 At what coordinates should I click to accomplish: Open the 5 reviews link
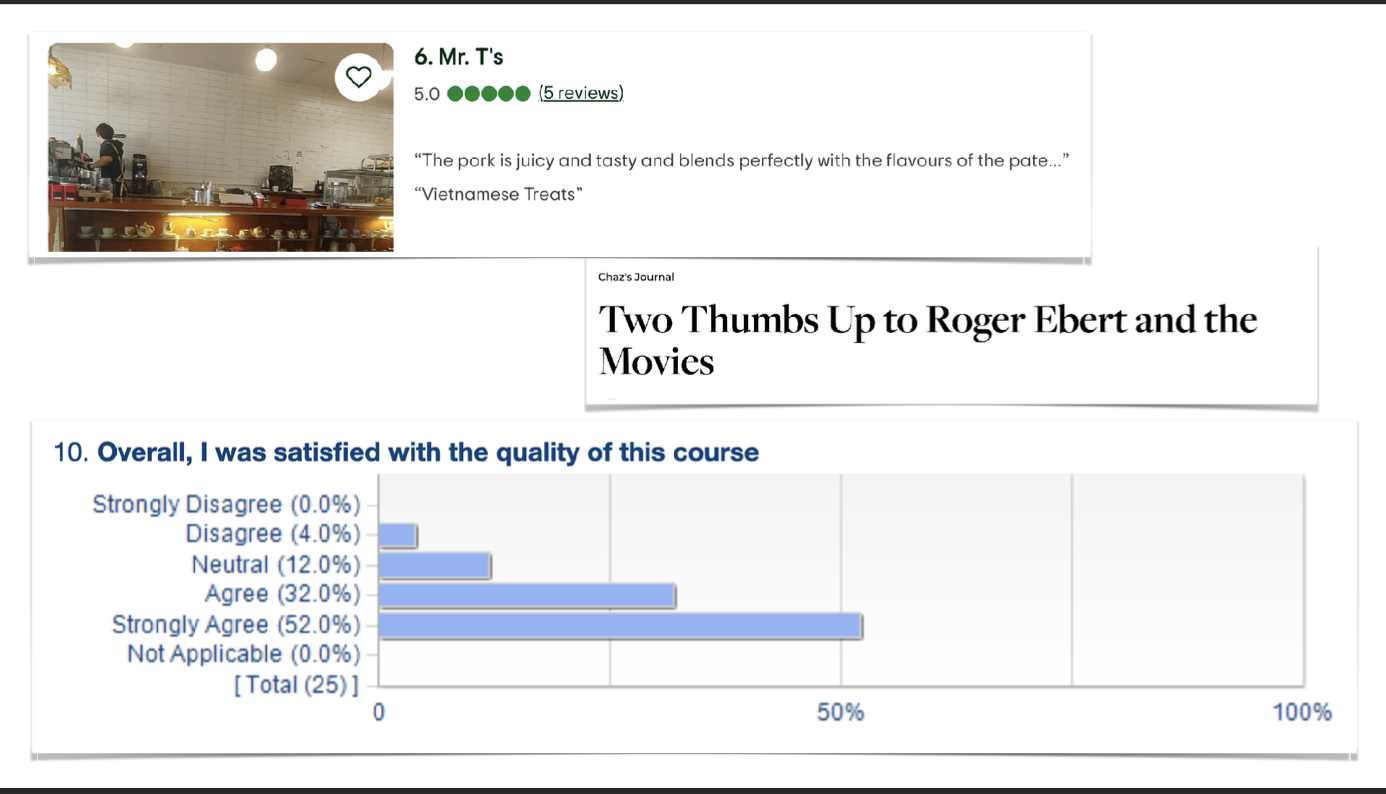581,93
